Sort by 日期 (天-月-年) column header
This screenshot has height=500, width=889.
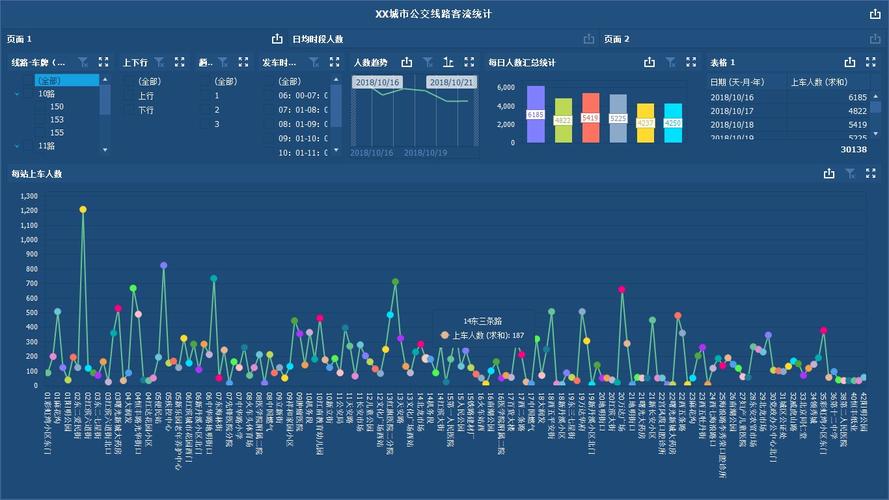pos(737,82)
